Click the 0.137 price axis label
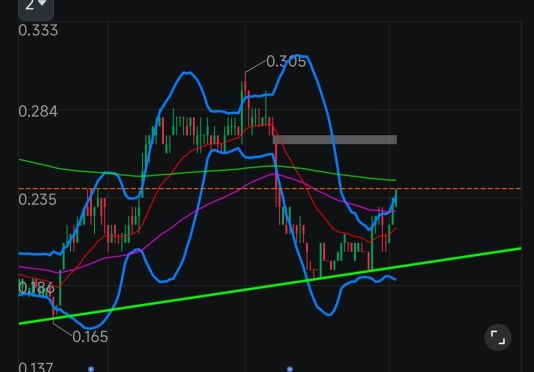534x372 pixels. pyautogui.click(x=35, y=367)
